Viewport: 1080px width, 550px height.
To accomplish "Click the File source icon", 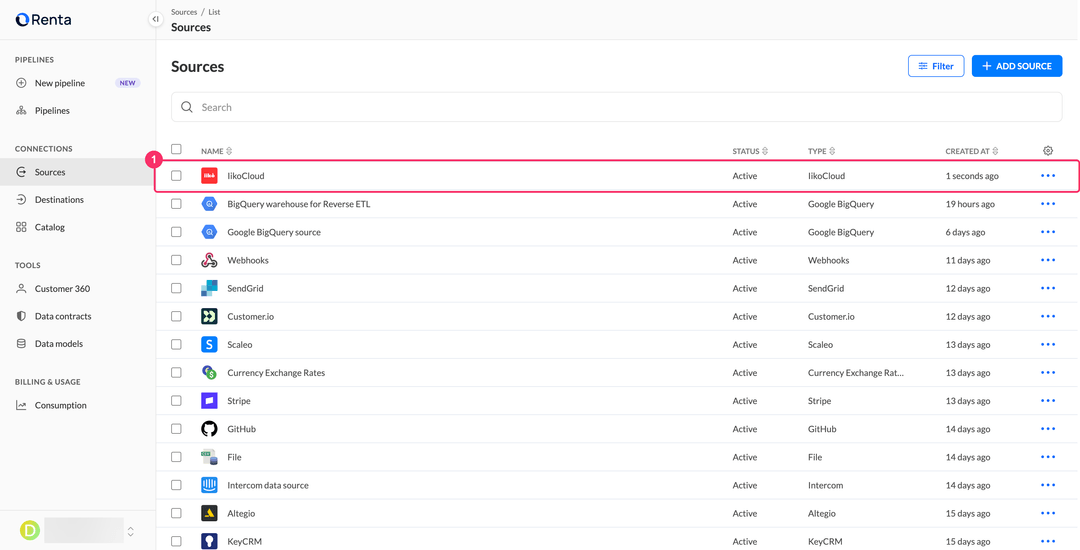I will click(x=209, y=457).
